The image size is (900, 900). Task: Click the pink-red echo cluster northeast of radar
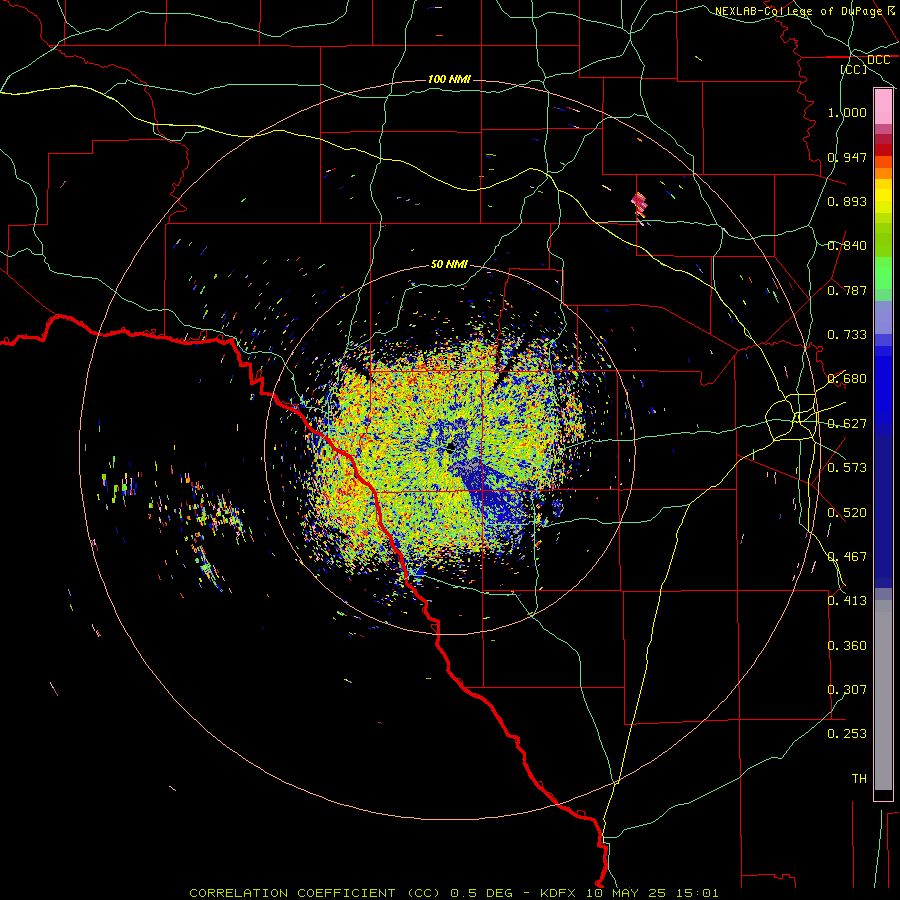coord(639,203)
